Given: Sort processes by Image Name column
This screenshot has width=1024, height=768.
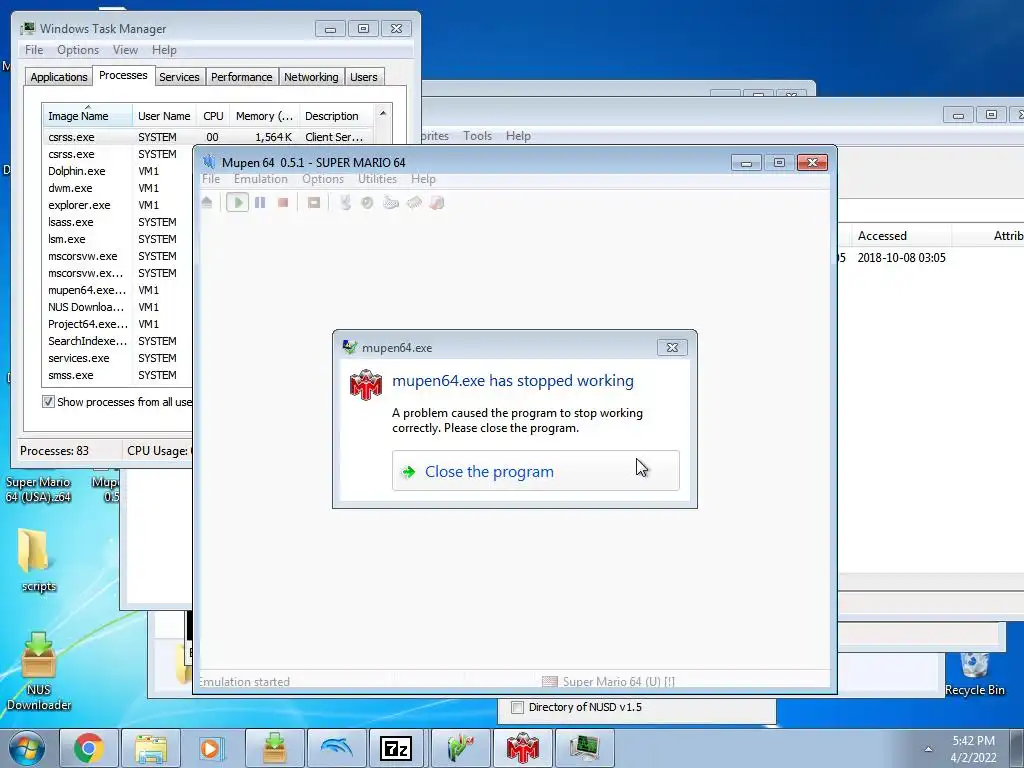Looking at the screenshot, I should [x=87, y=116].
